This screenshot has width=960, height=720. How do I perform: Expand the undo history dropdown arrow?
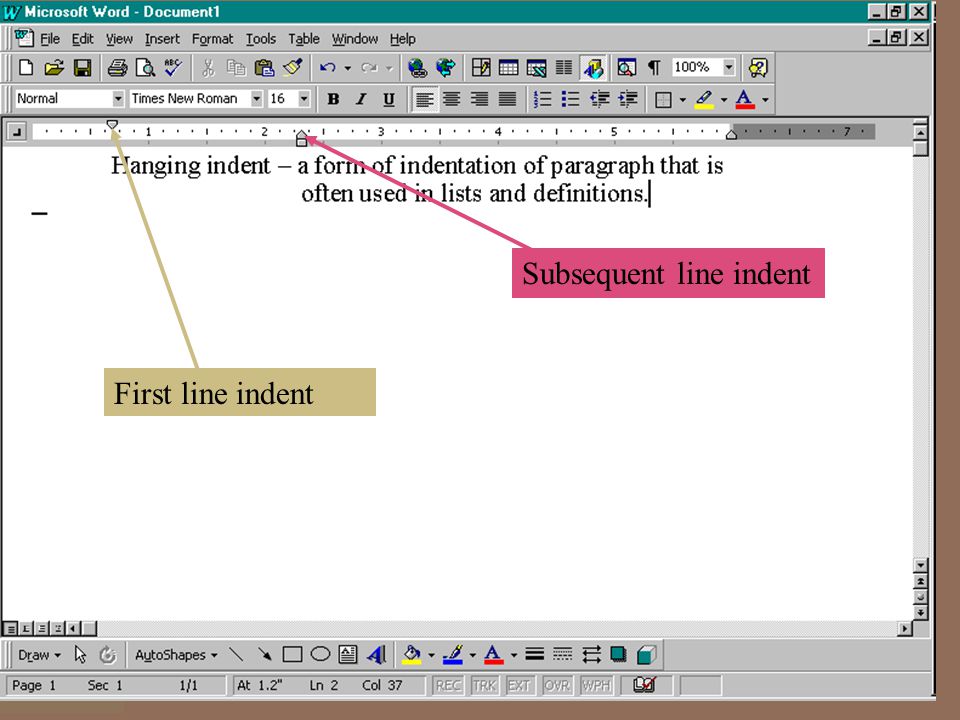[x=348, y=68]
